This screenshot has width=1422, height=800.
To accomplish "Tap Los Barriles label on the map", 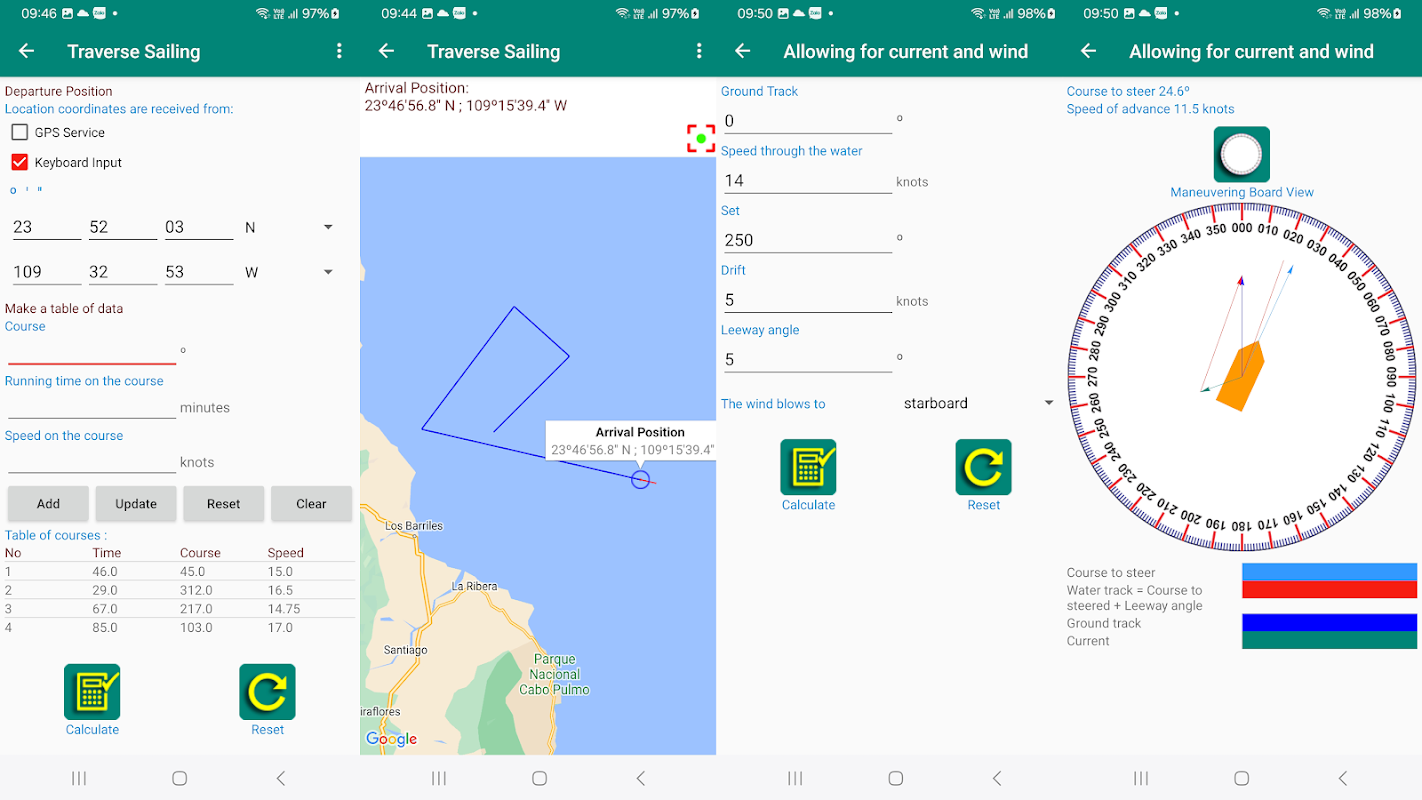I will [414, 526].
